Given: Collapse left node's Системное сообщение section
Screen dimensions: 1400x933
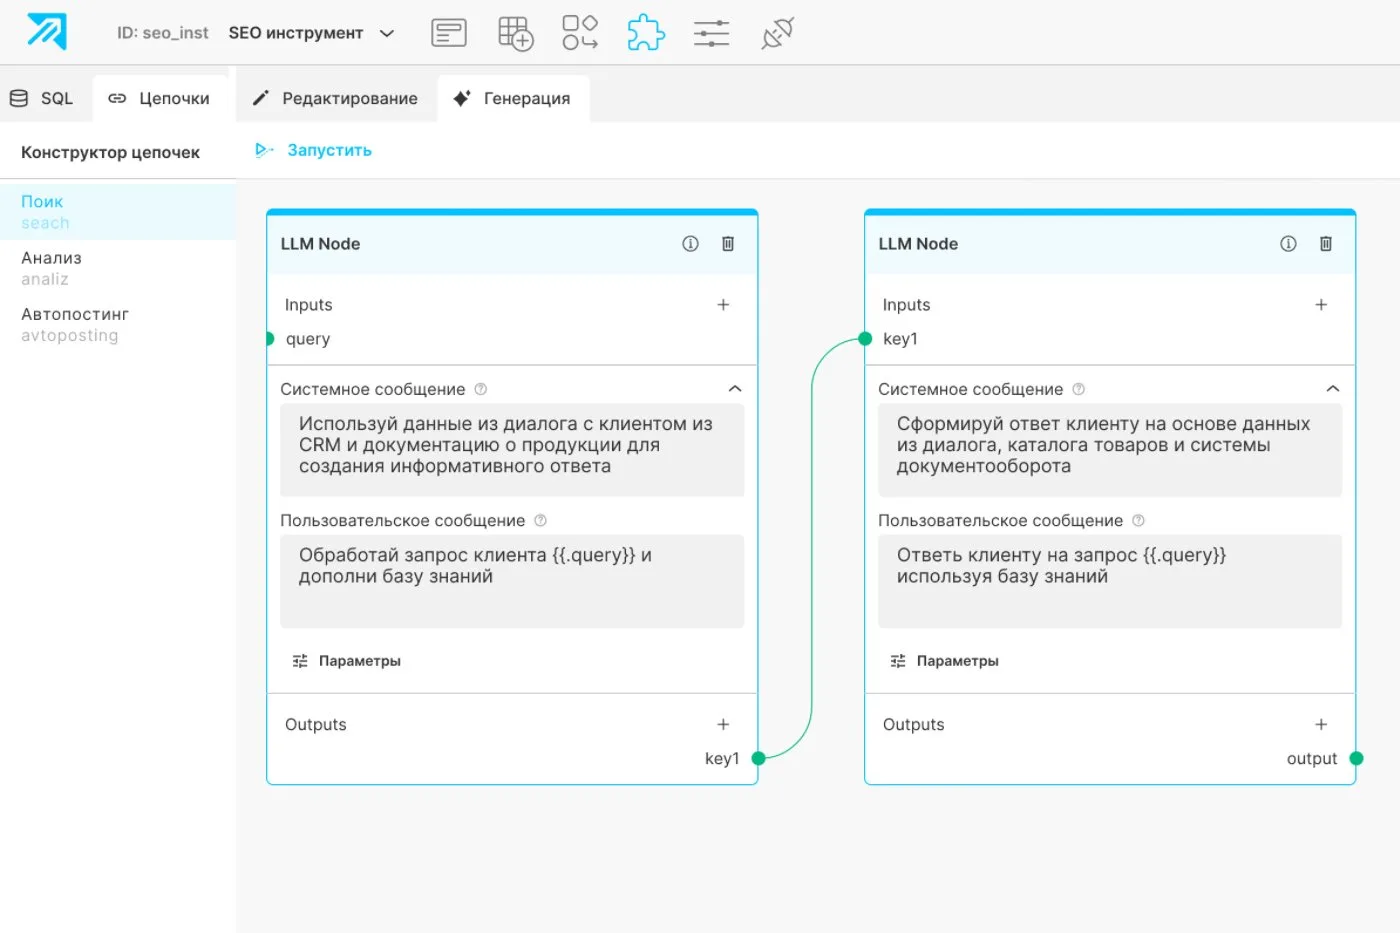Looking at the screenshot, I should 735,389.
